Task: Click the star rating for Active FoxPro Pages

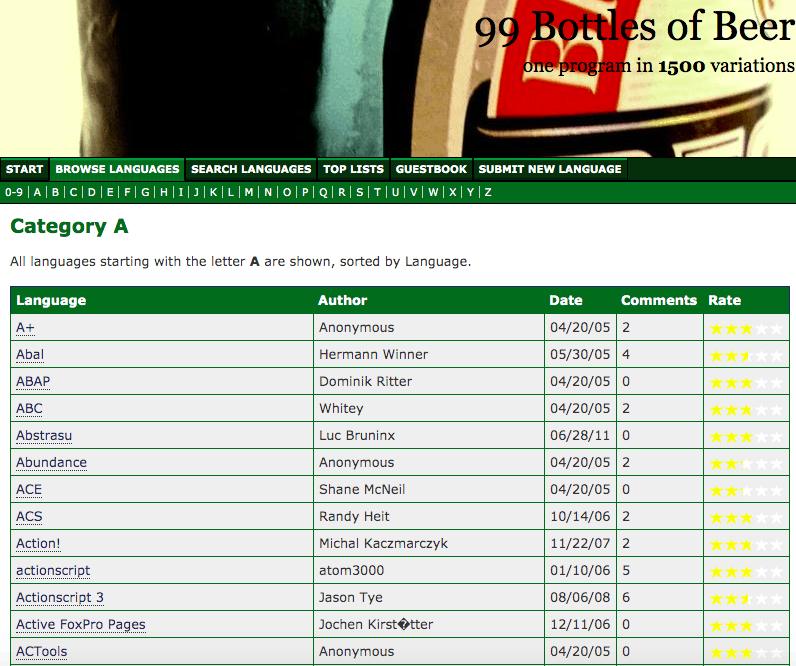Action: (x=746, y=625)
